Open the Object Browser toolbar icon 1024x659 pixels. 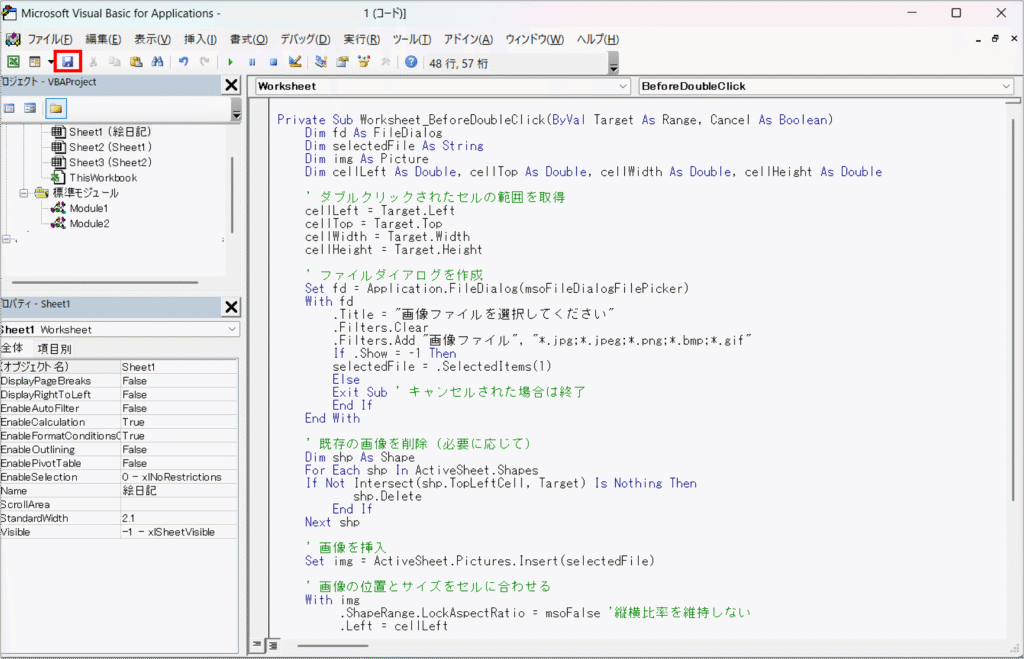tap(364, 62)
